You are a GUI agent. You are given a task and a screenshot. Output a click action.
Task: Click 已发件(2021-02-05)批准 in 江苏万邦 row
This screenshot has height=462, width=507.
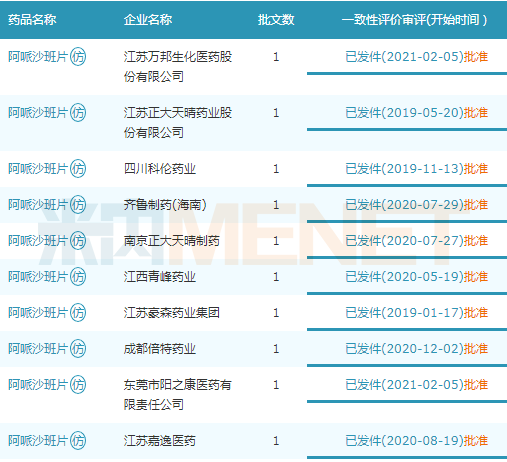(x=417, y=57)
